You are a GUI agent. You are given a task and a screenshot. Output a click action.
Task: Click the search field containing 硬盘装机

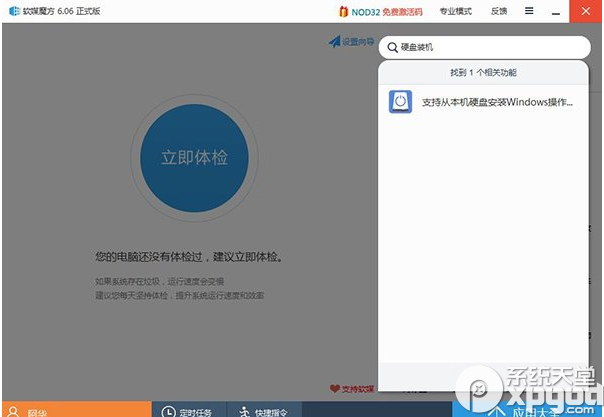click(x=485, y=47)
